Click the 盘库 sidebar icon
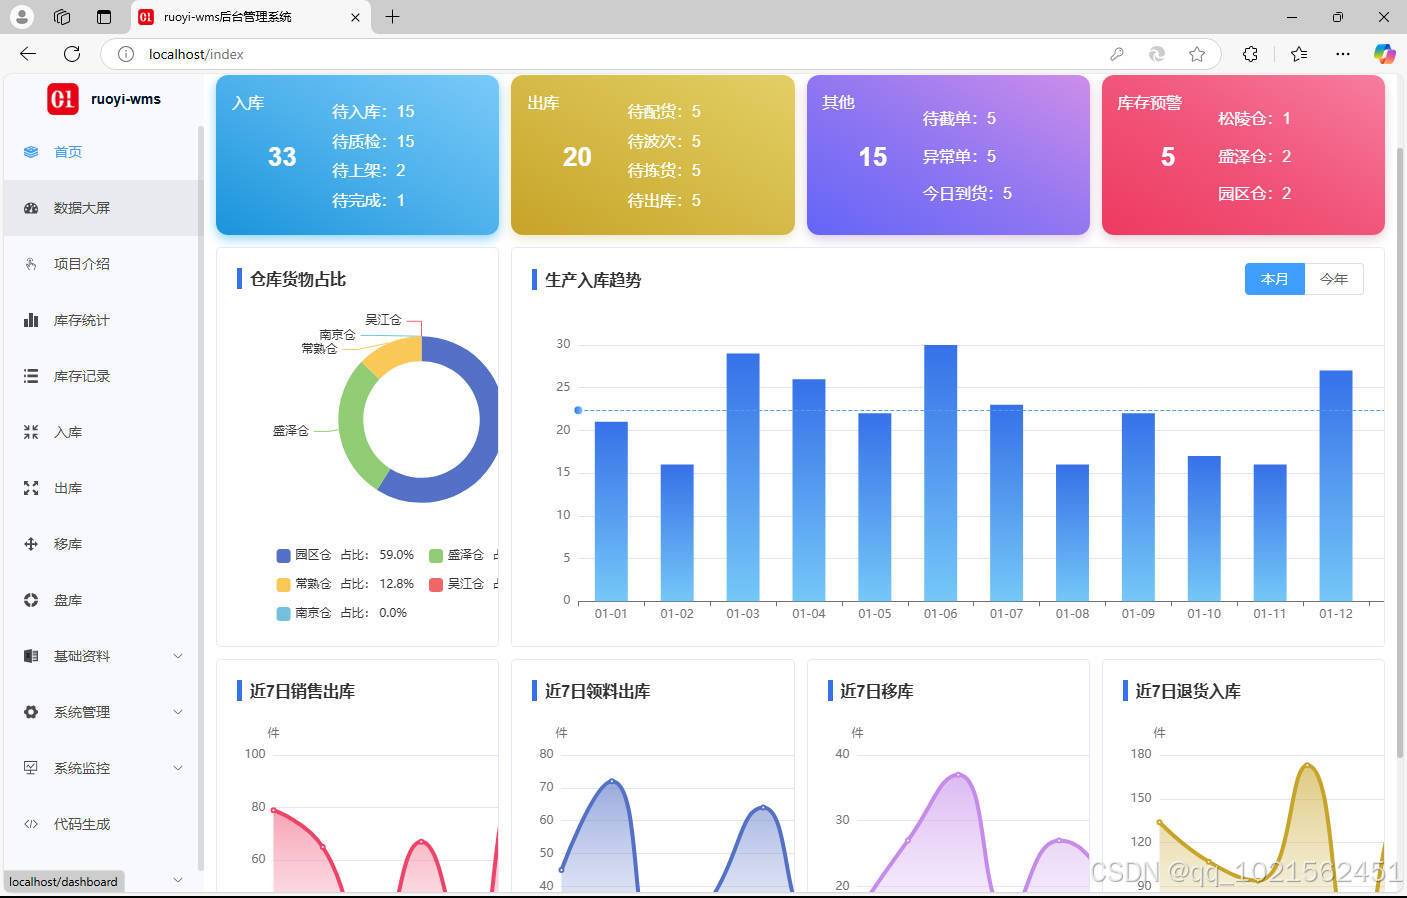 tap(31, 600)
